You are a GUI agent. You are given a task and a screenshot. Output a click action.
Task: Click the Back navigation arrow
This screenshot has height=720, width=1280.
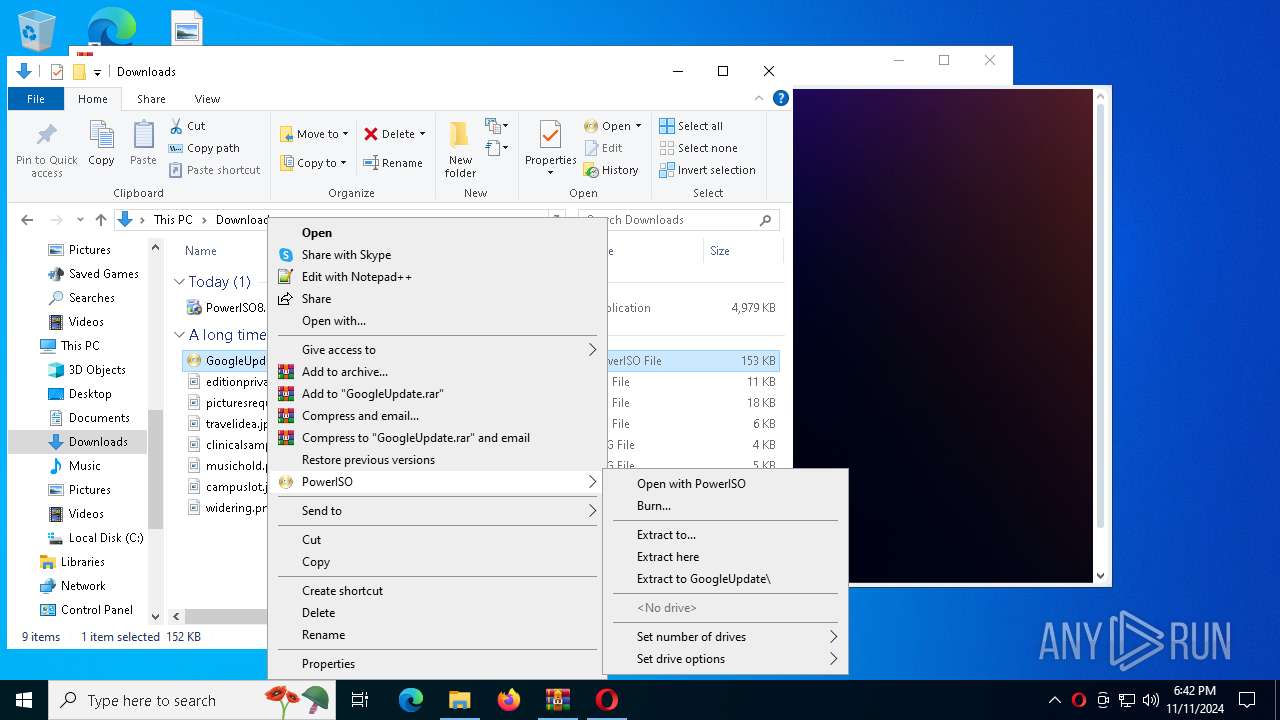coord(27,220)
